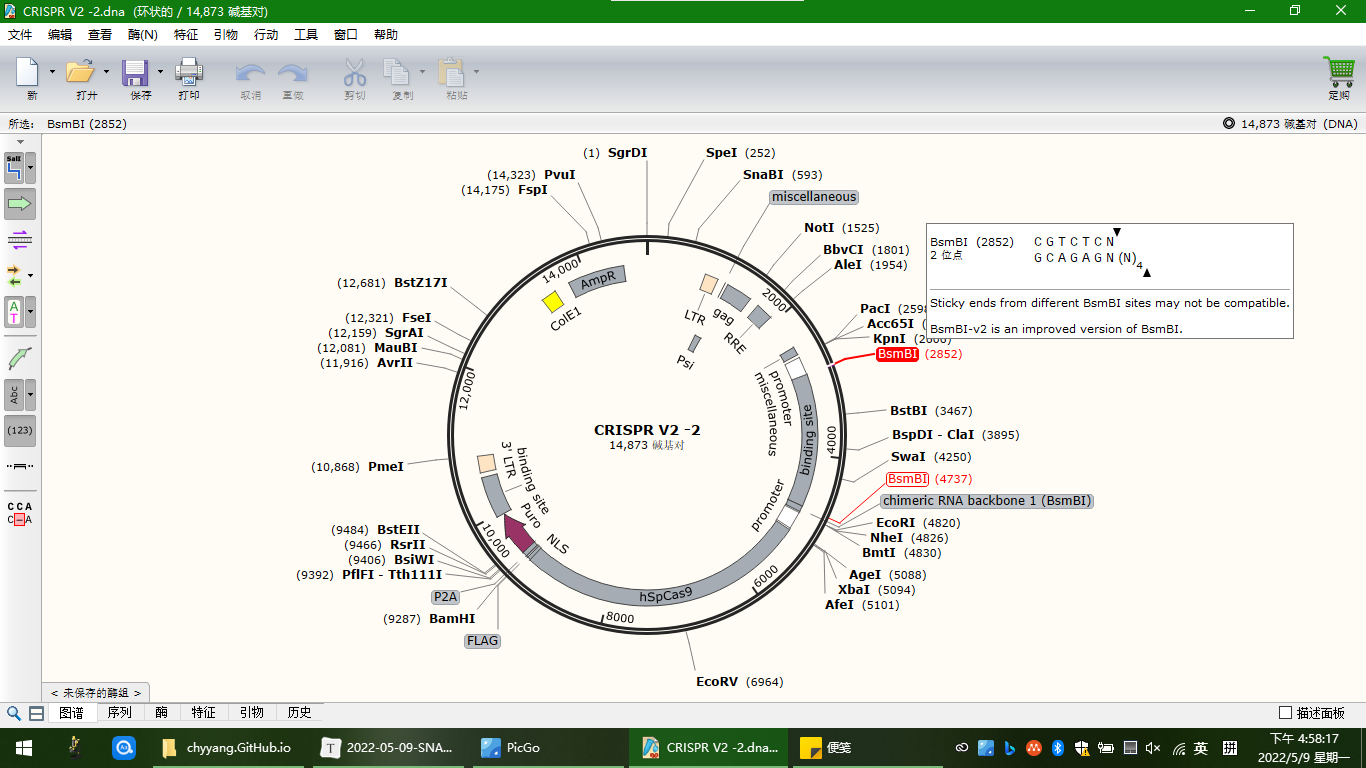Viewport: 1366px width, 768px height.
Task: Select the yellow ColE1 origin feature
Action: (553, 300)
